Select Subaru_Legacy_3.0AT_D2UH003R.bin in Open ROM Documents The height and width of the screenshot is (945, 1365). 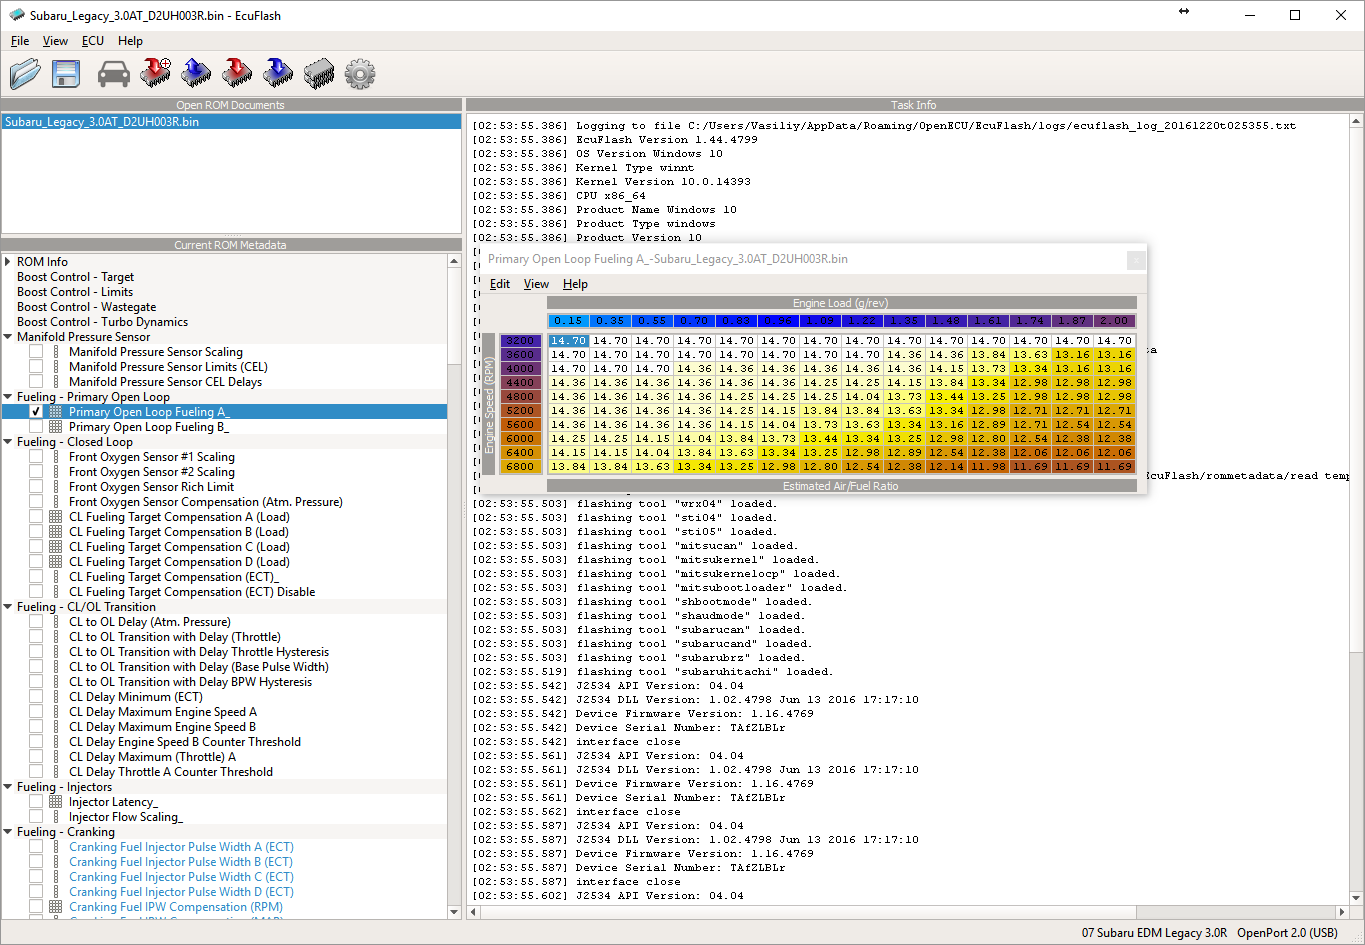click(102, 122)
